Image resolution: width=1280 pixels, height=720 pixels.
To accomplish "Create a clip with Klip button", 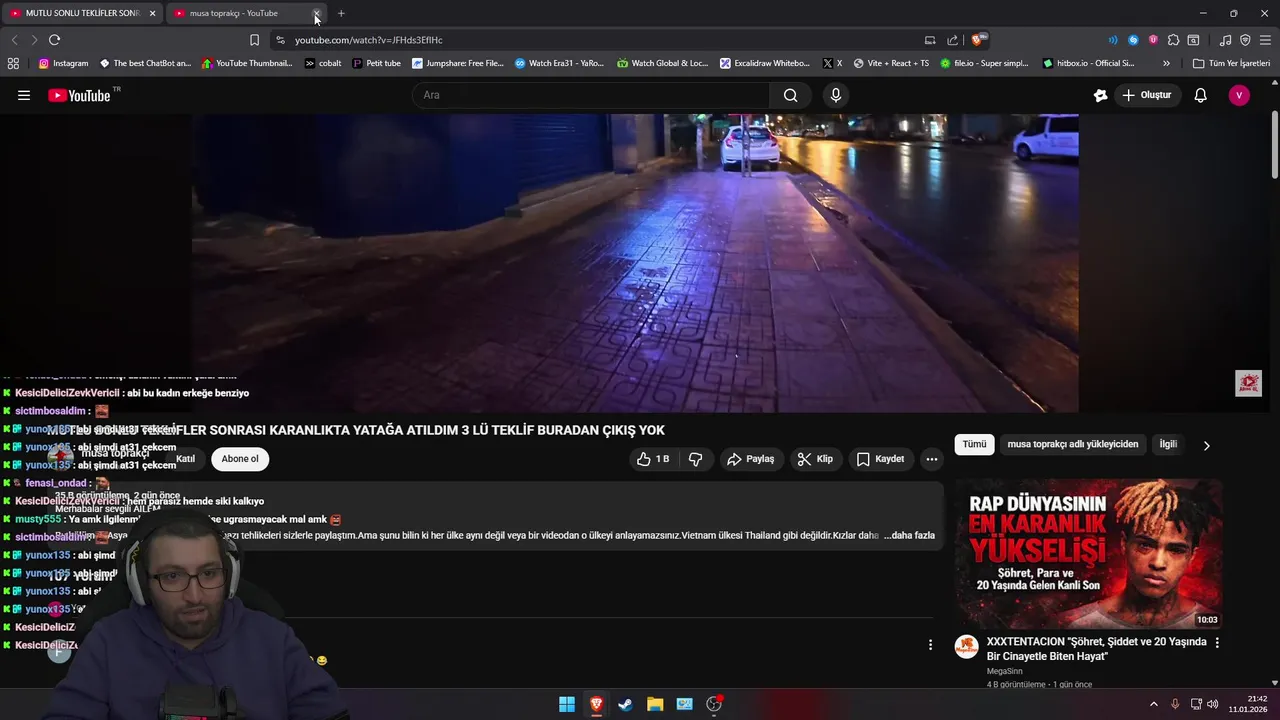I will (x=815, y=459).
